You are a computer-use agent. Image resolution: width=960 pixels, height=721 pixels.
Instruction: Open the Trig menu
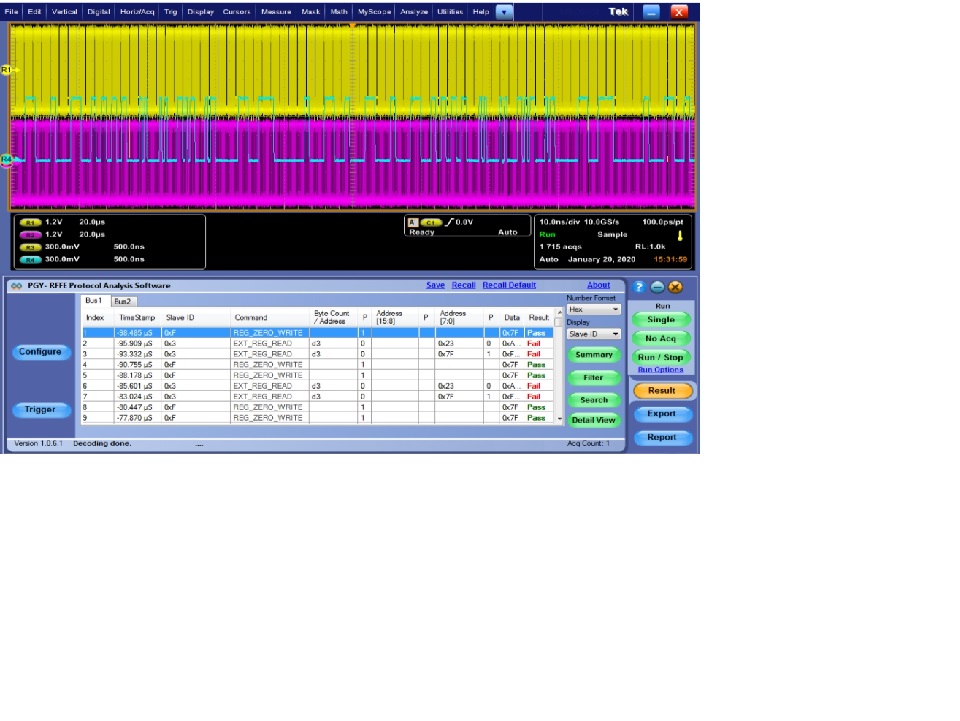point(170,12)
